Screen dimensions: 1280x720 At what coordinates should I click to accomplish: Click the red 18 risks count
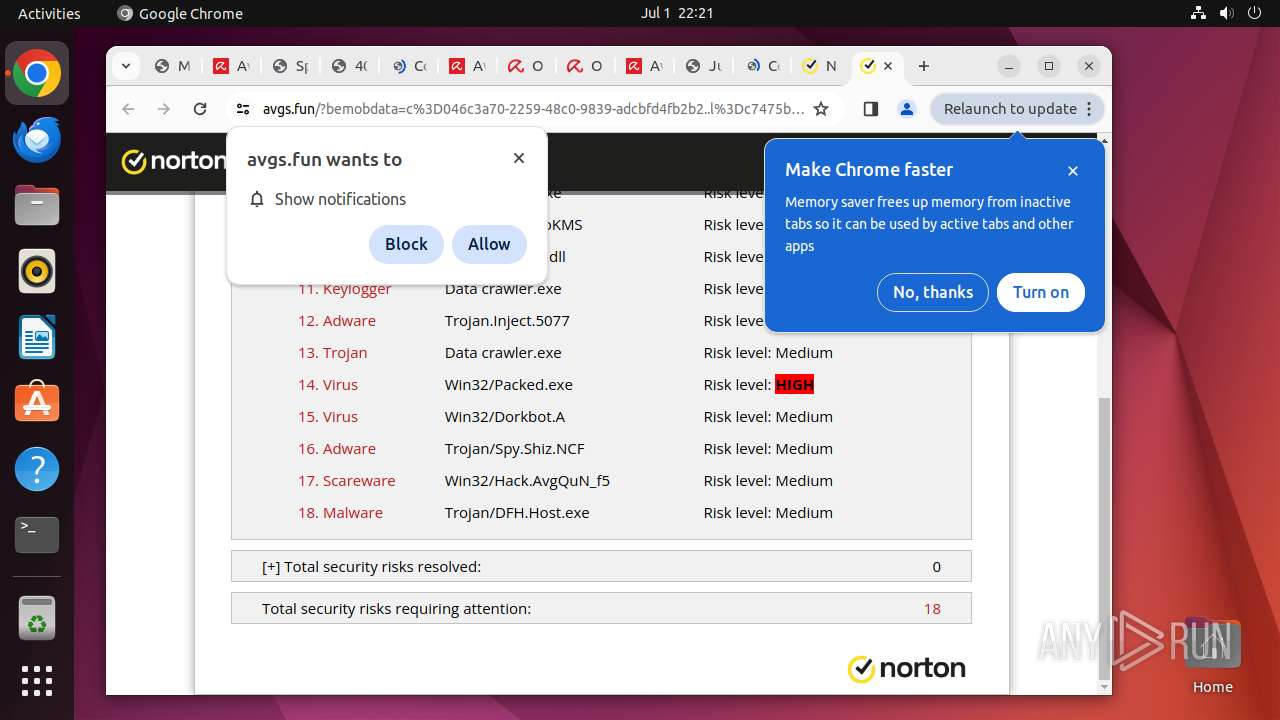[932, 608]
